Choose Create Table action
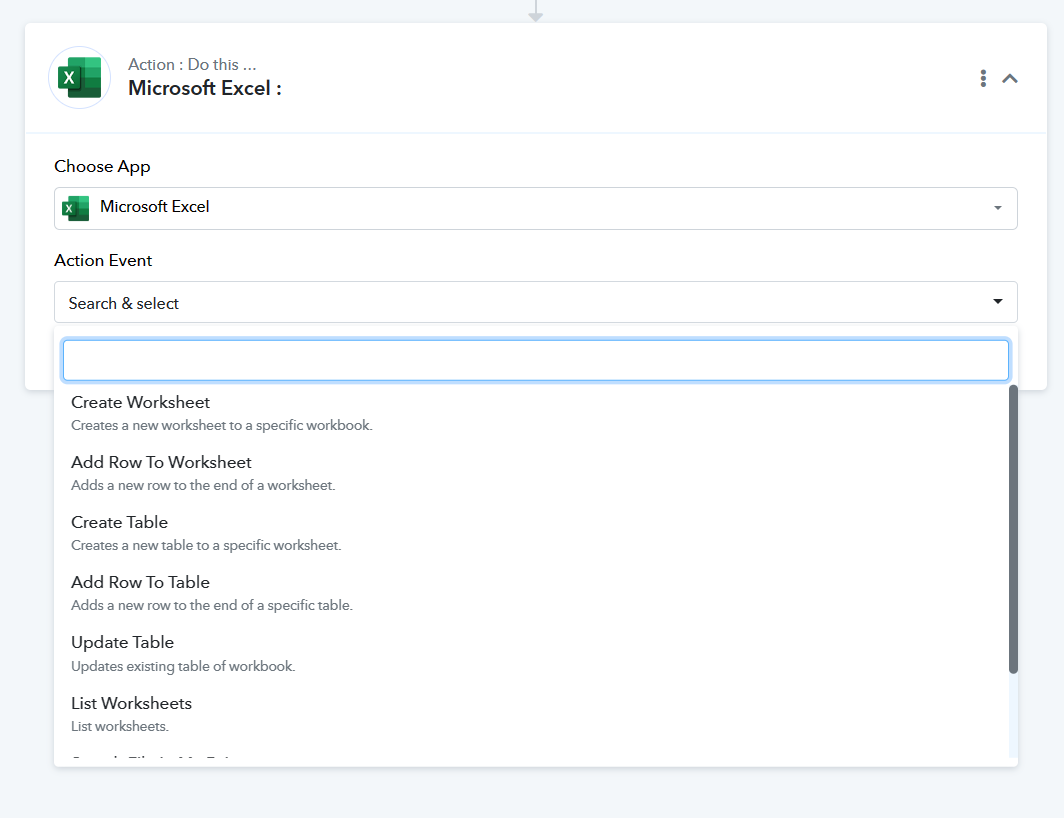1064x818 pixels. 536,534
